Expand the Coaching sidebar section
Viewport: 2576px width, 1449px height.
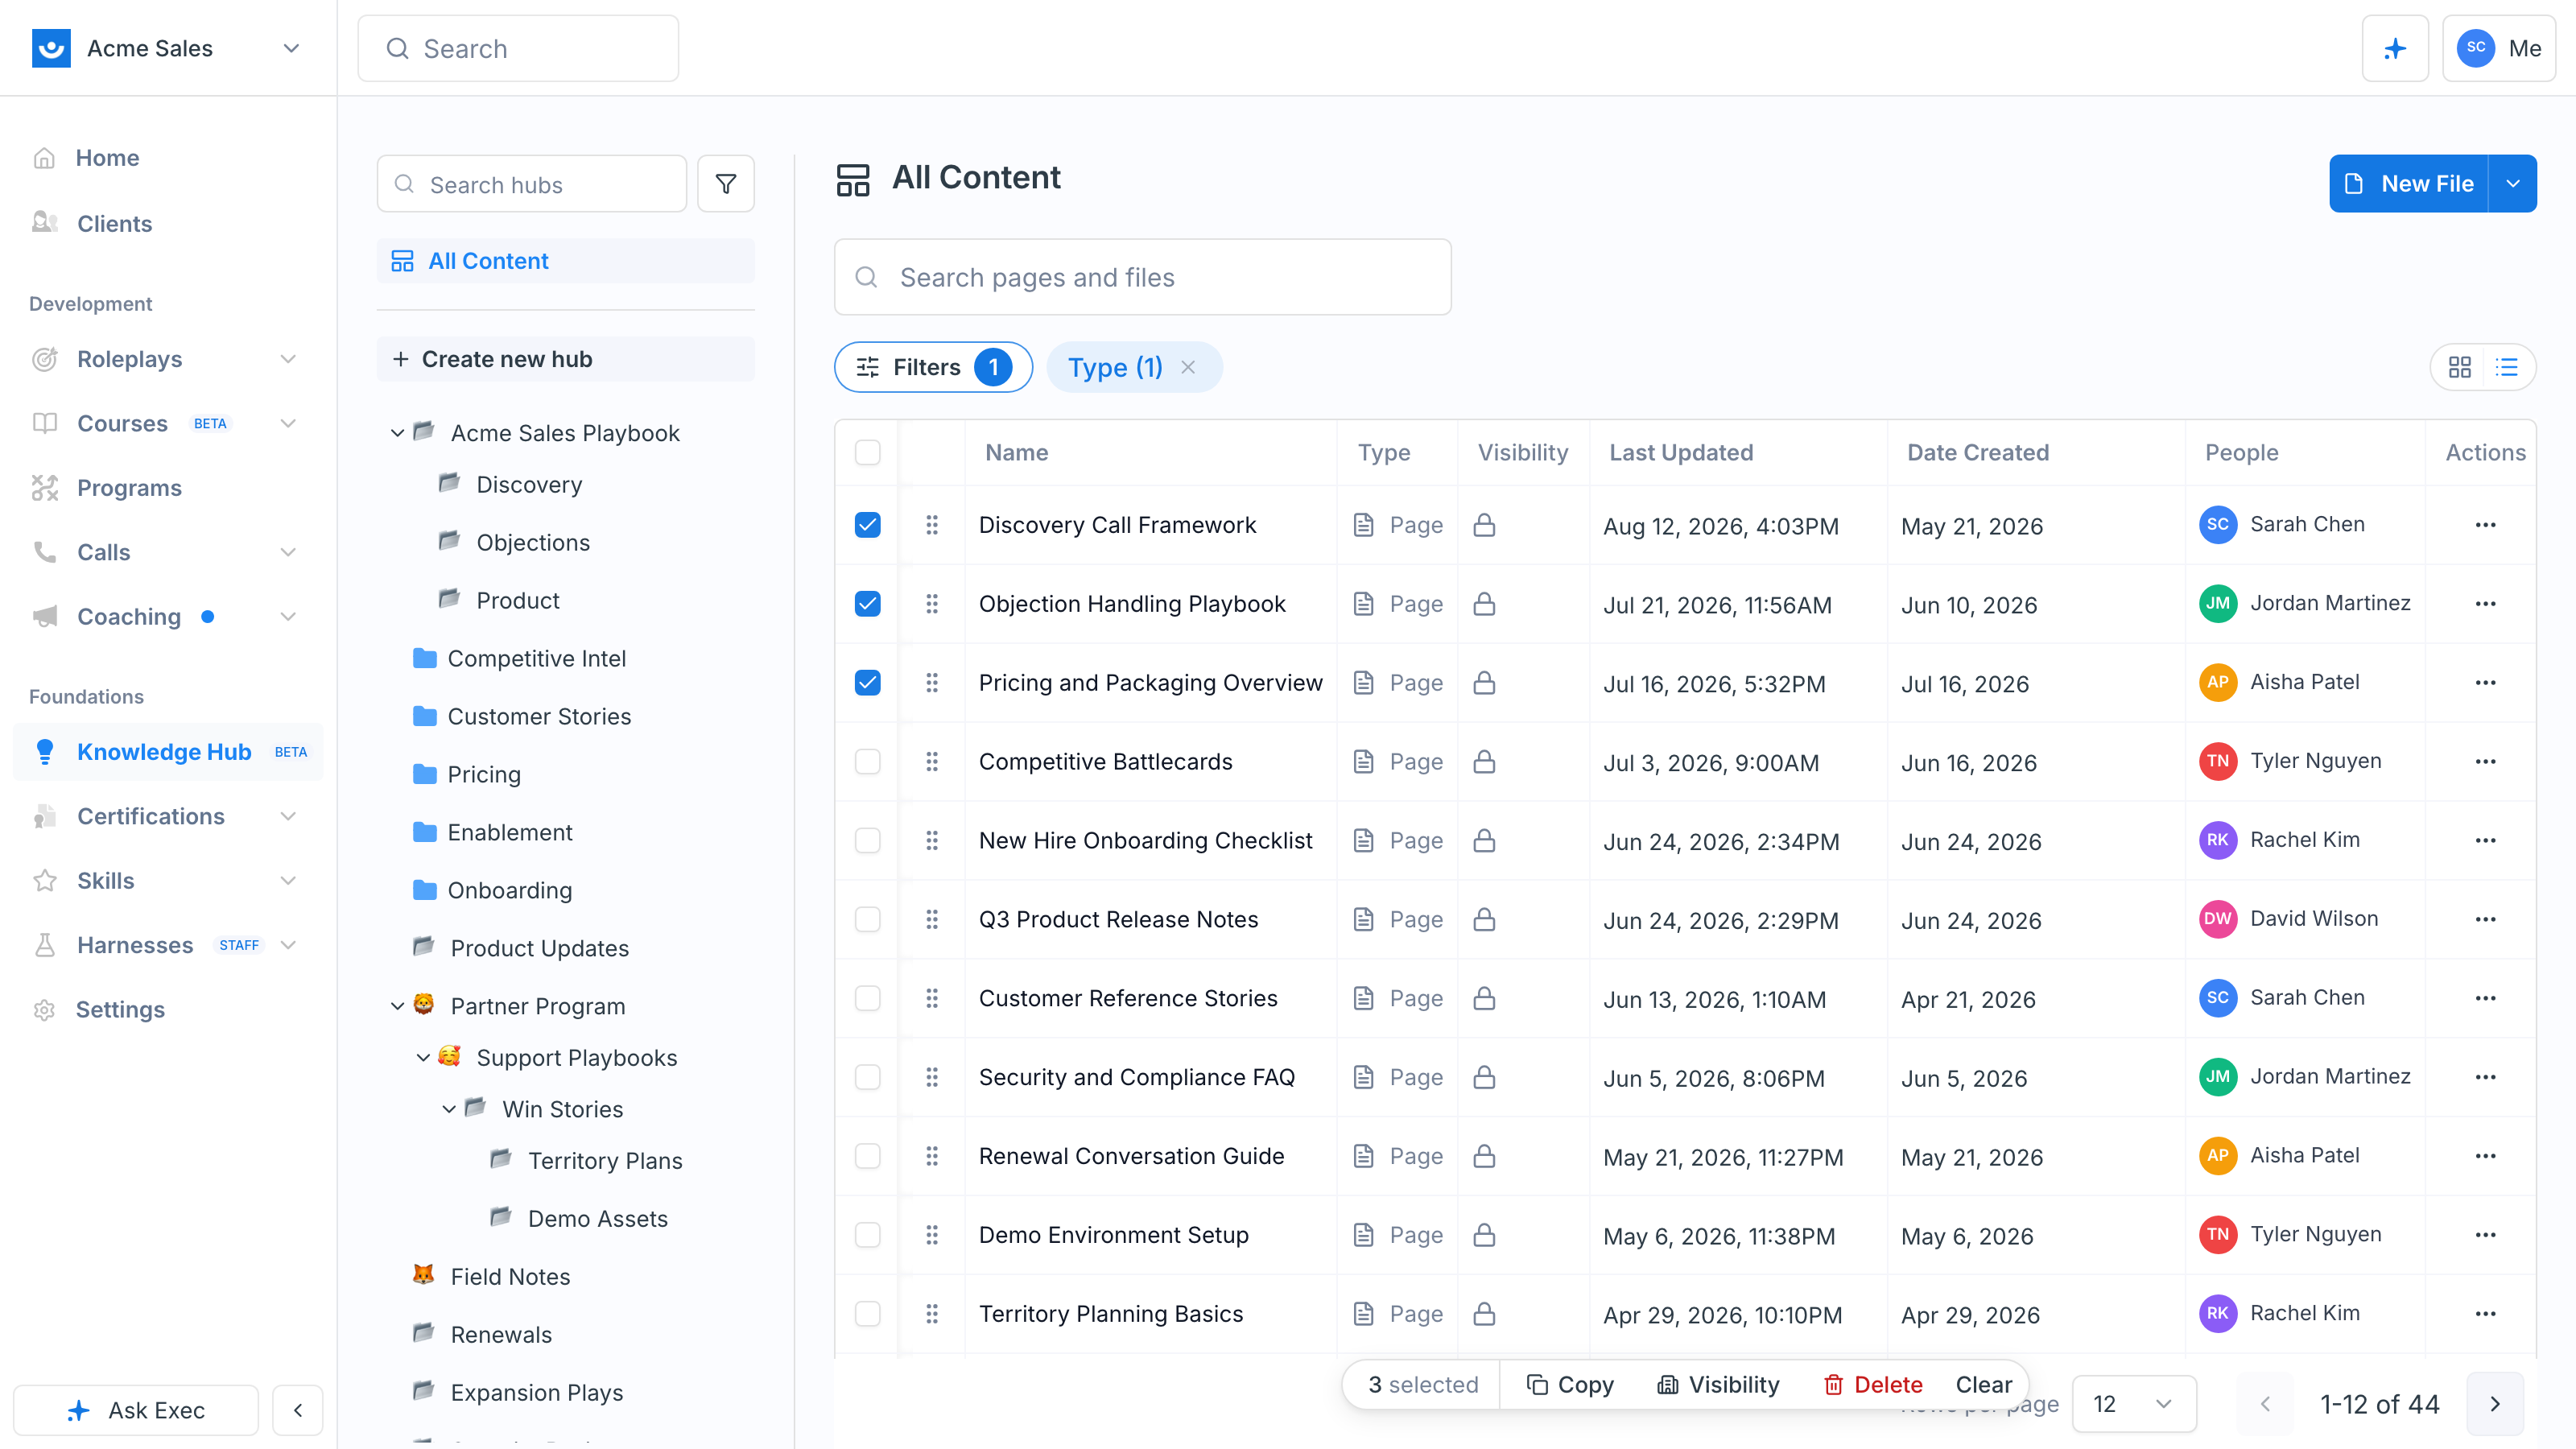tap(288, 617)
